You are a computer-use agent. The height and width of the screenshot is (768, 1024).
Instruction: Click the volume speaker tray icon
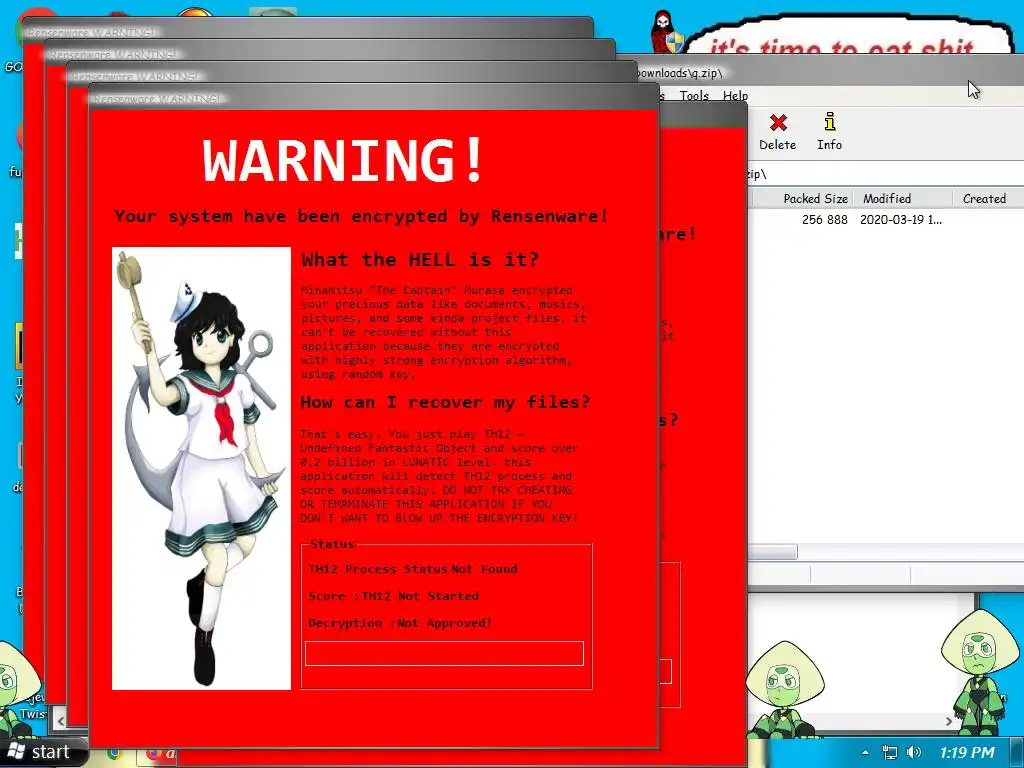click(x=914, y=753)
